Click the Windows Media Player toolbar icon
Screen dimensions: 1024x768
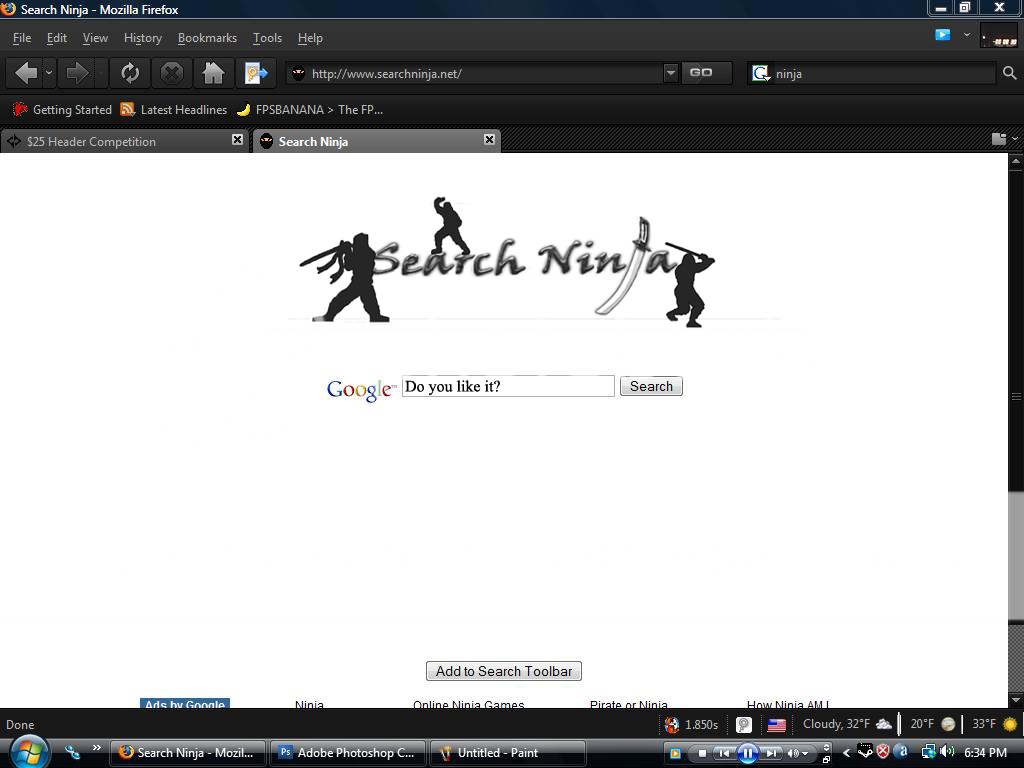pos(675,753)
